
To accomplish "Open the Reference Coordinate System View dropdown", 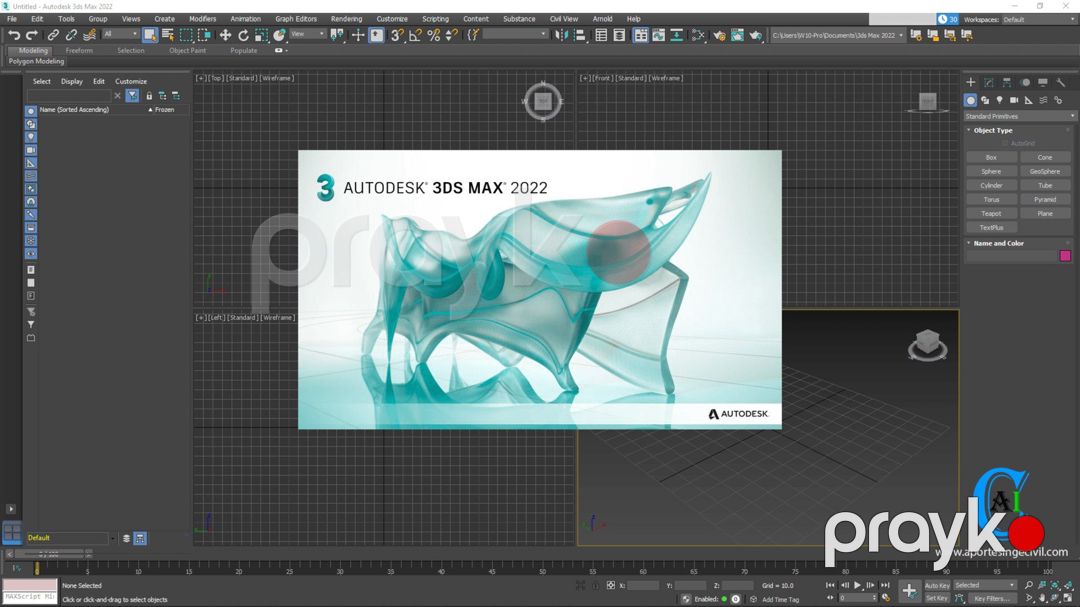I will point(307,34).
